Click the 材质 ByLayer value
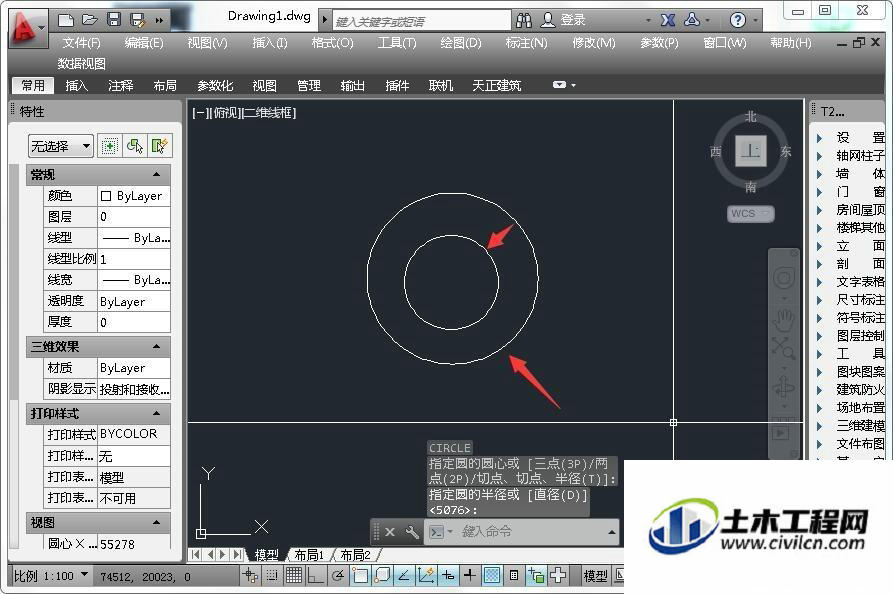 [134, 368]
